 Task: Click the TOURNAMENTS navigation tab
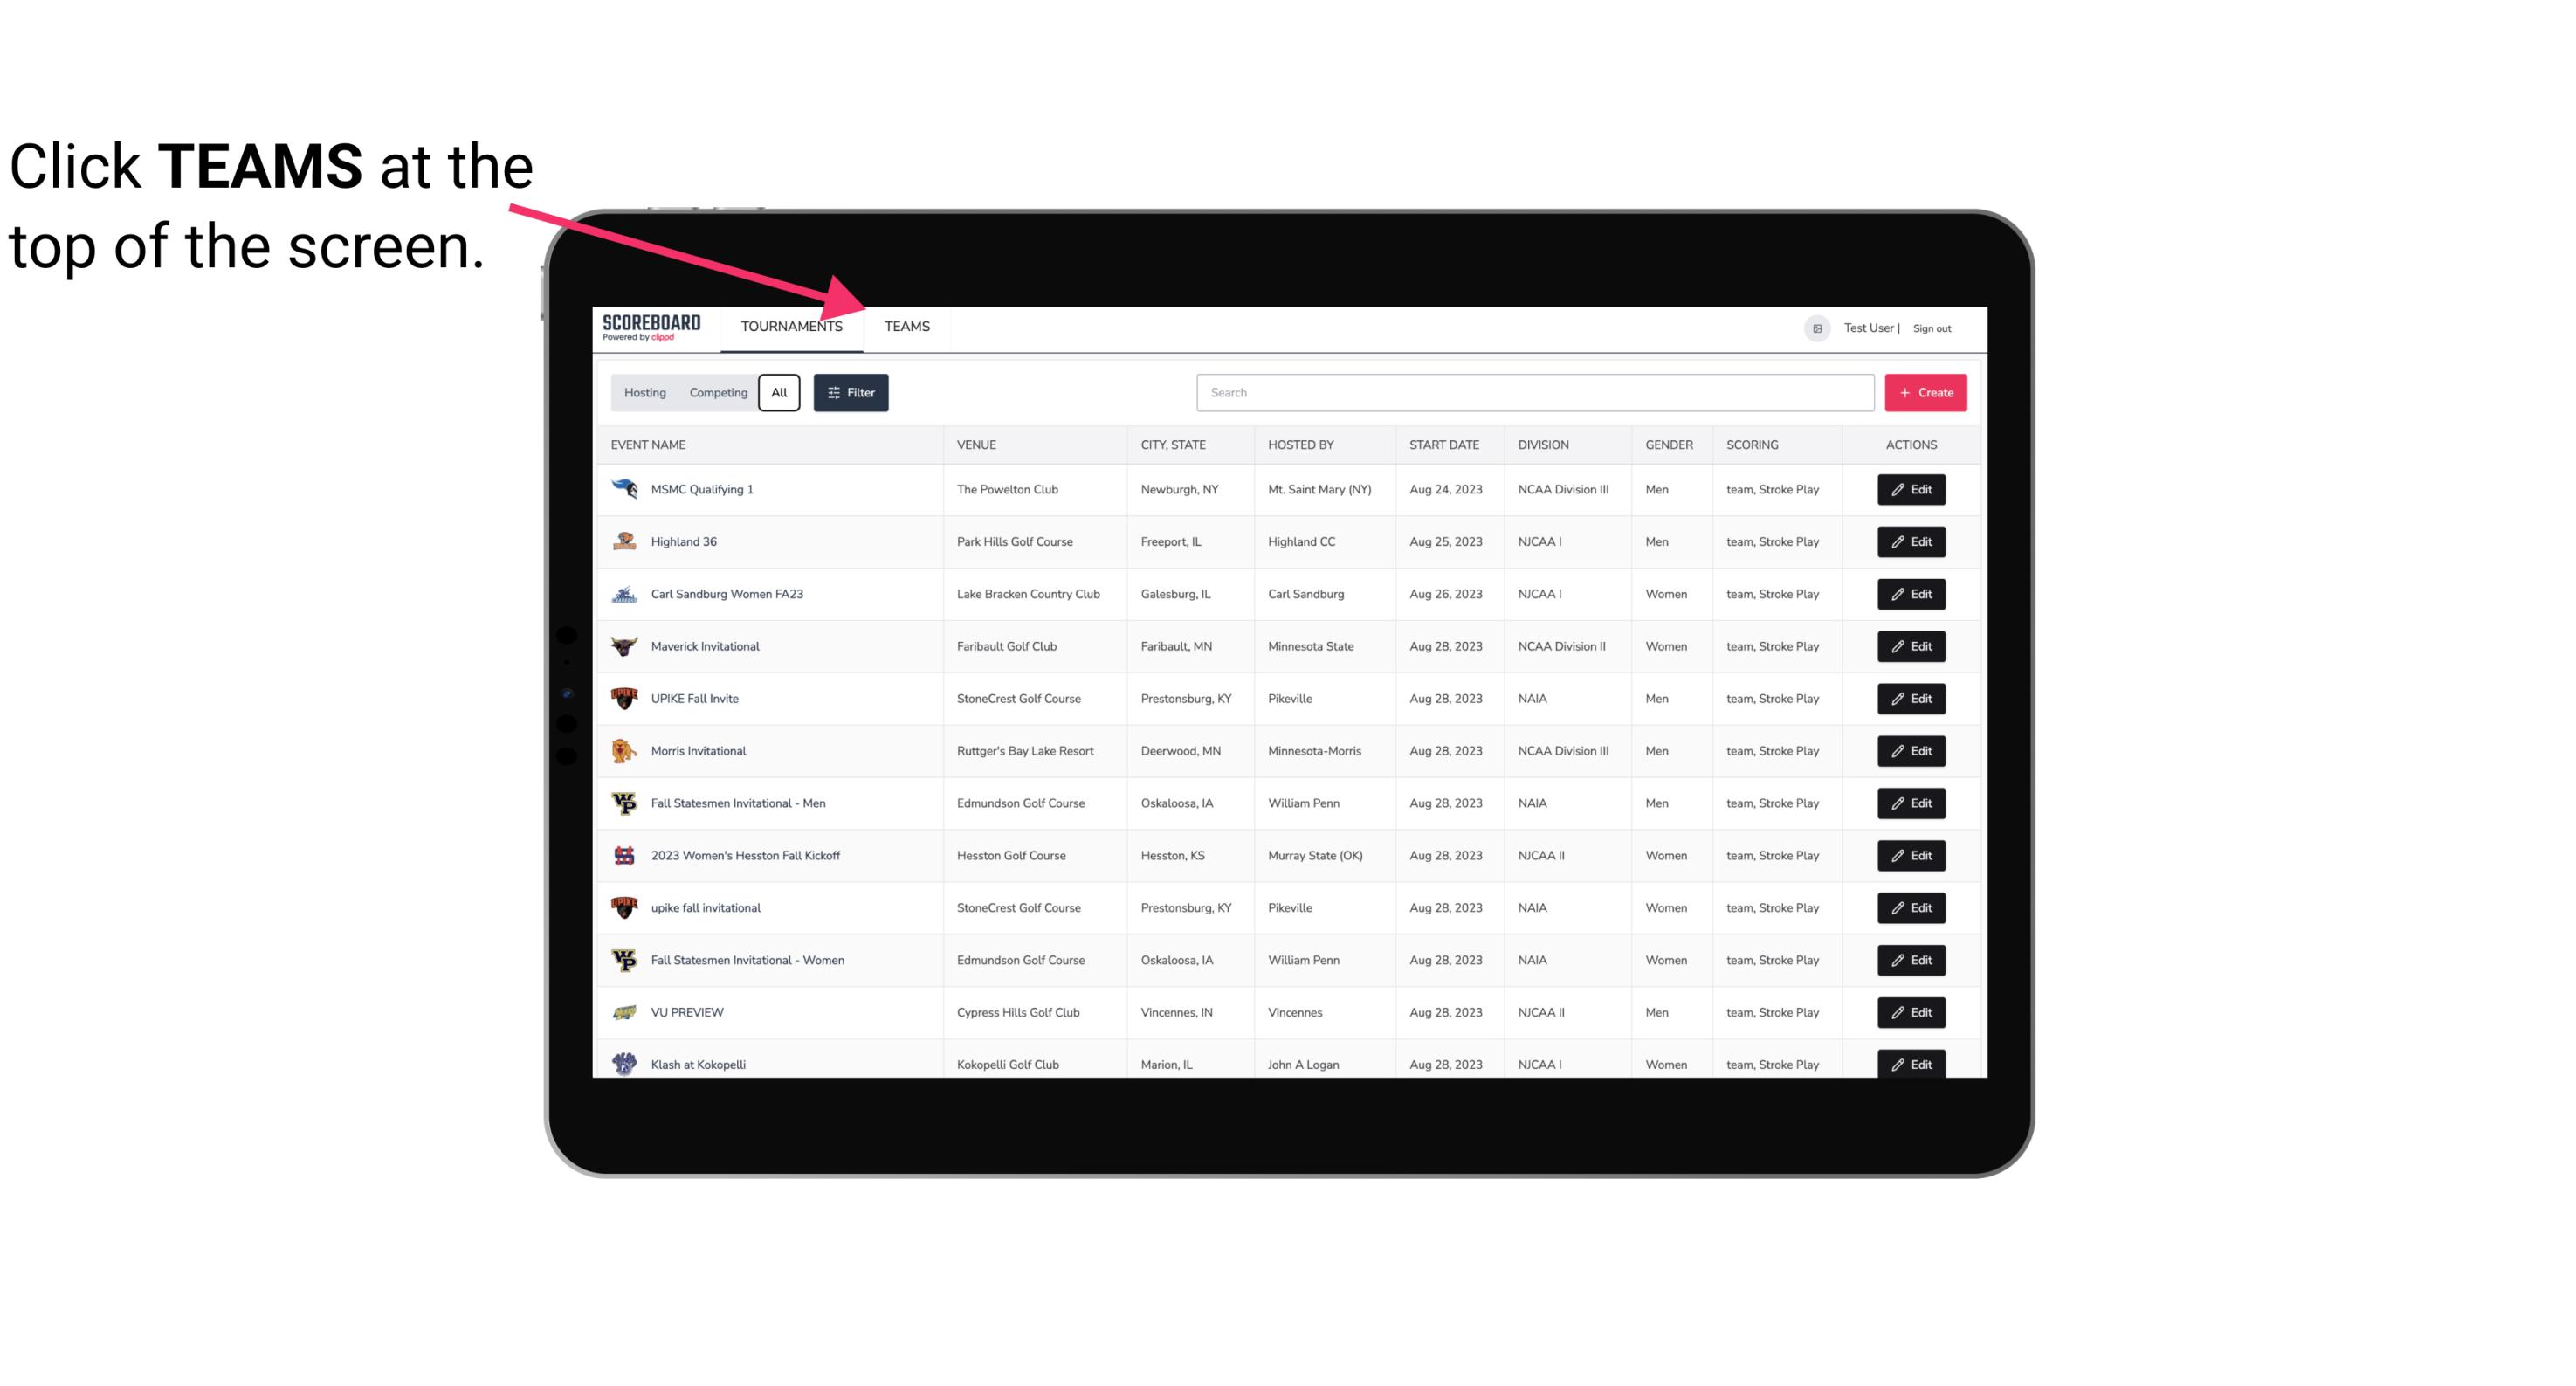click(x=791, y=326)
